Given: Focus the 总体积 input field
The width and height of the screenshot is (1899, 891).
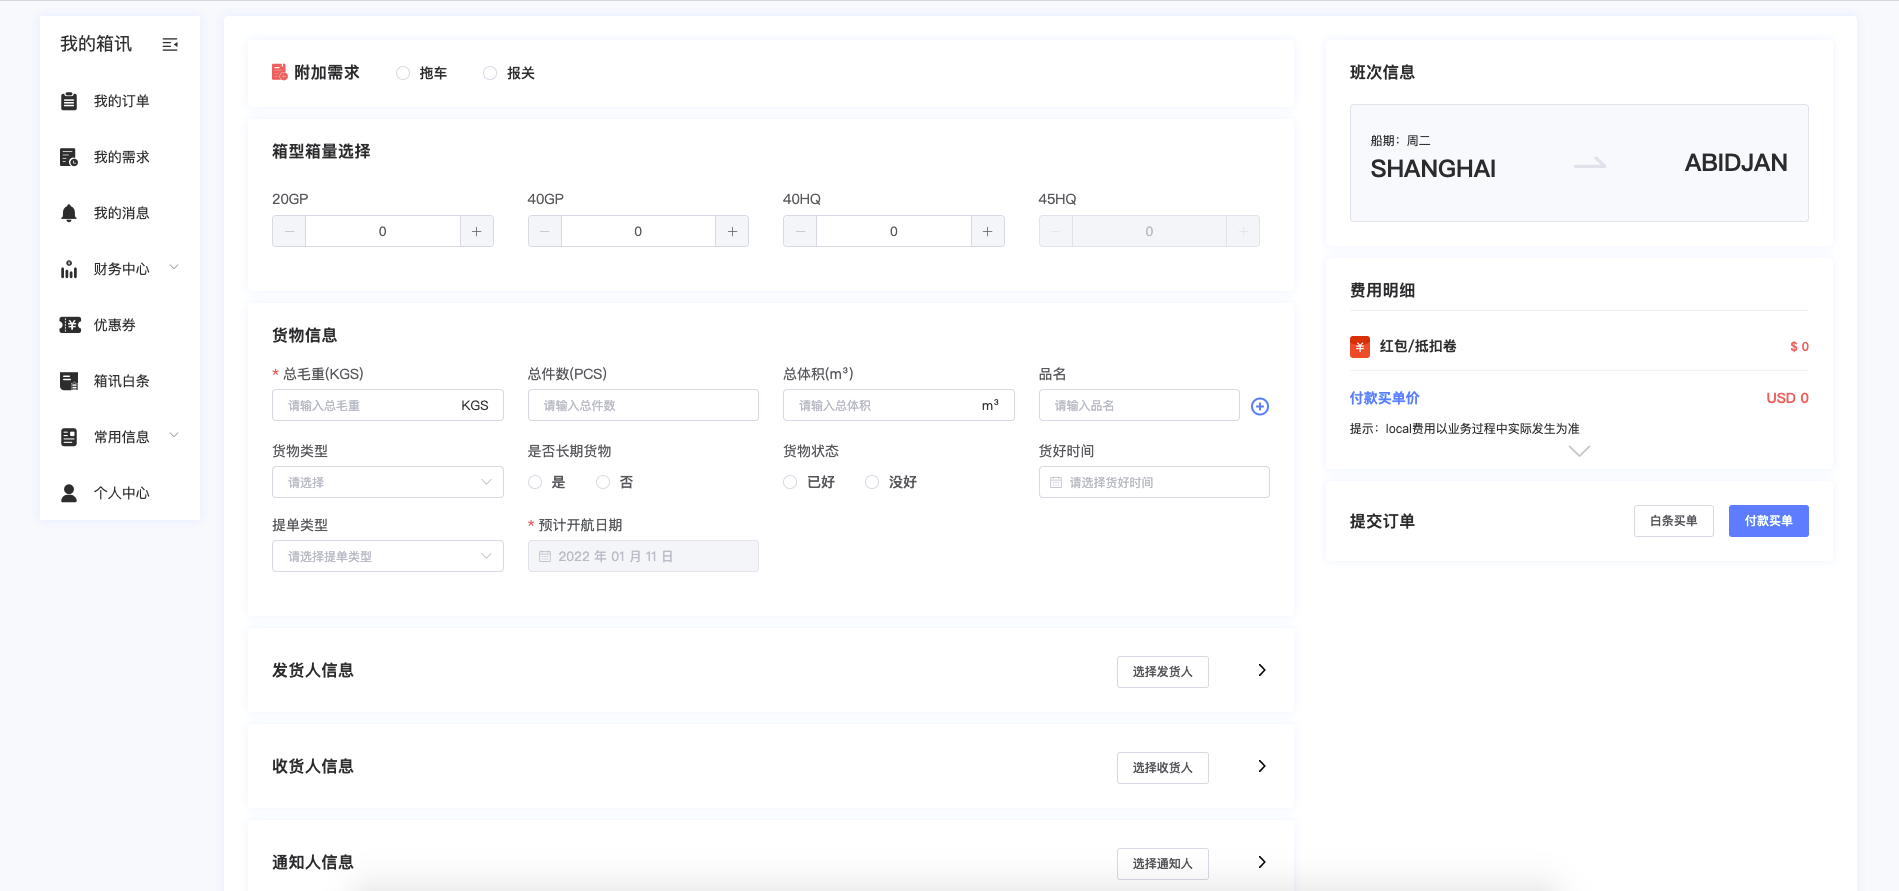Looking at the screenshot, I should click(x=899, y=405).
